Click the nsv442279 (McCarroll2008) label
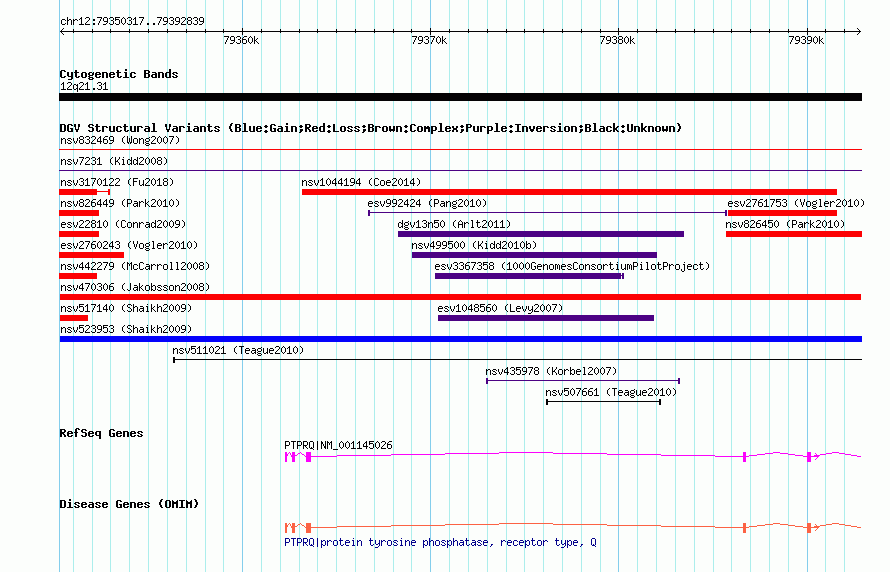Viewport: 890px width, 572px height. pyautogui.click(x=135, y=266)
